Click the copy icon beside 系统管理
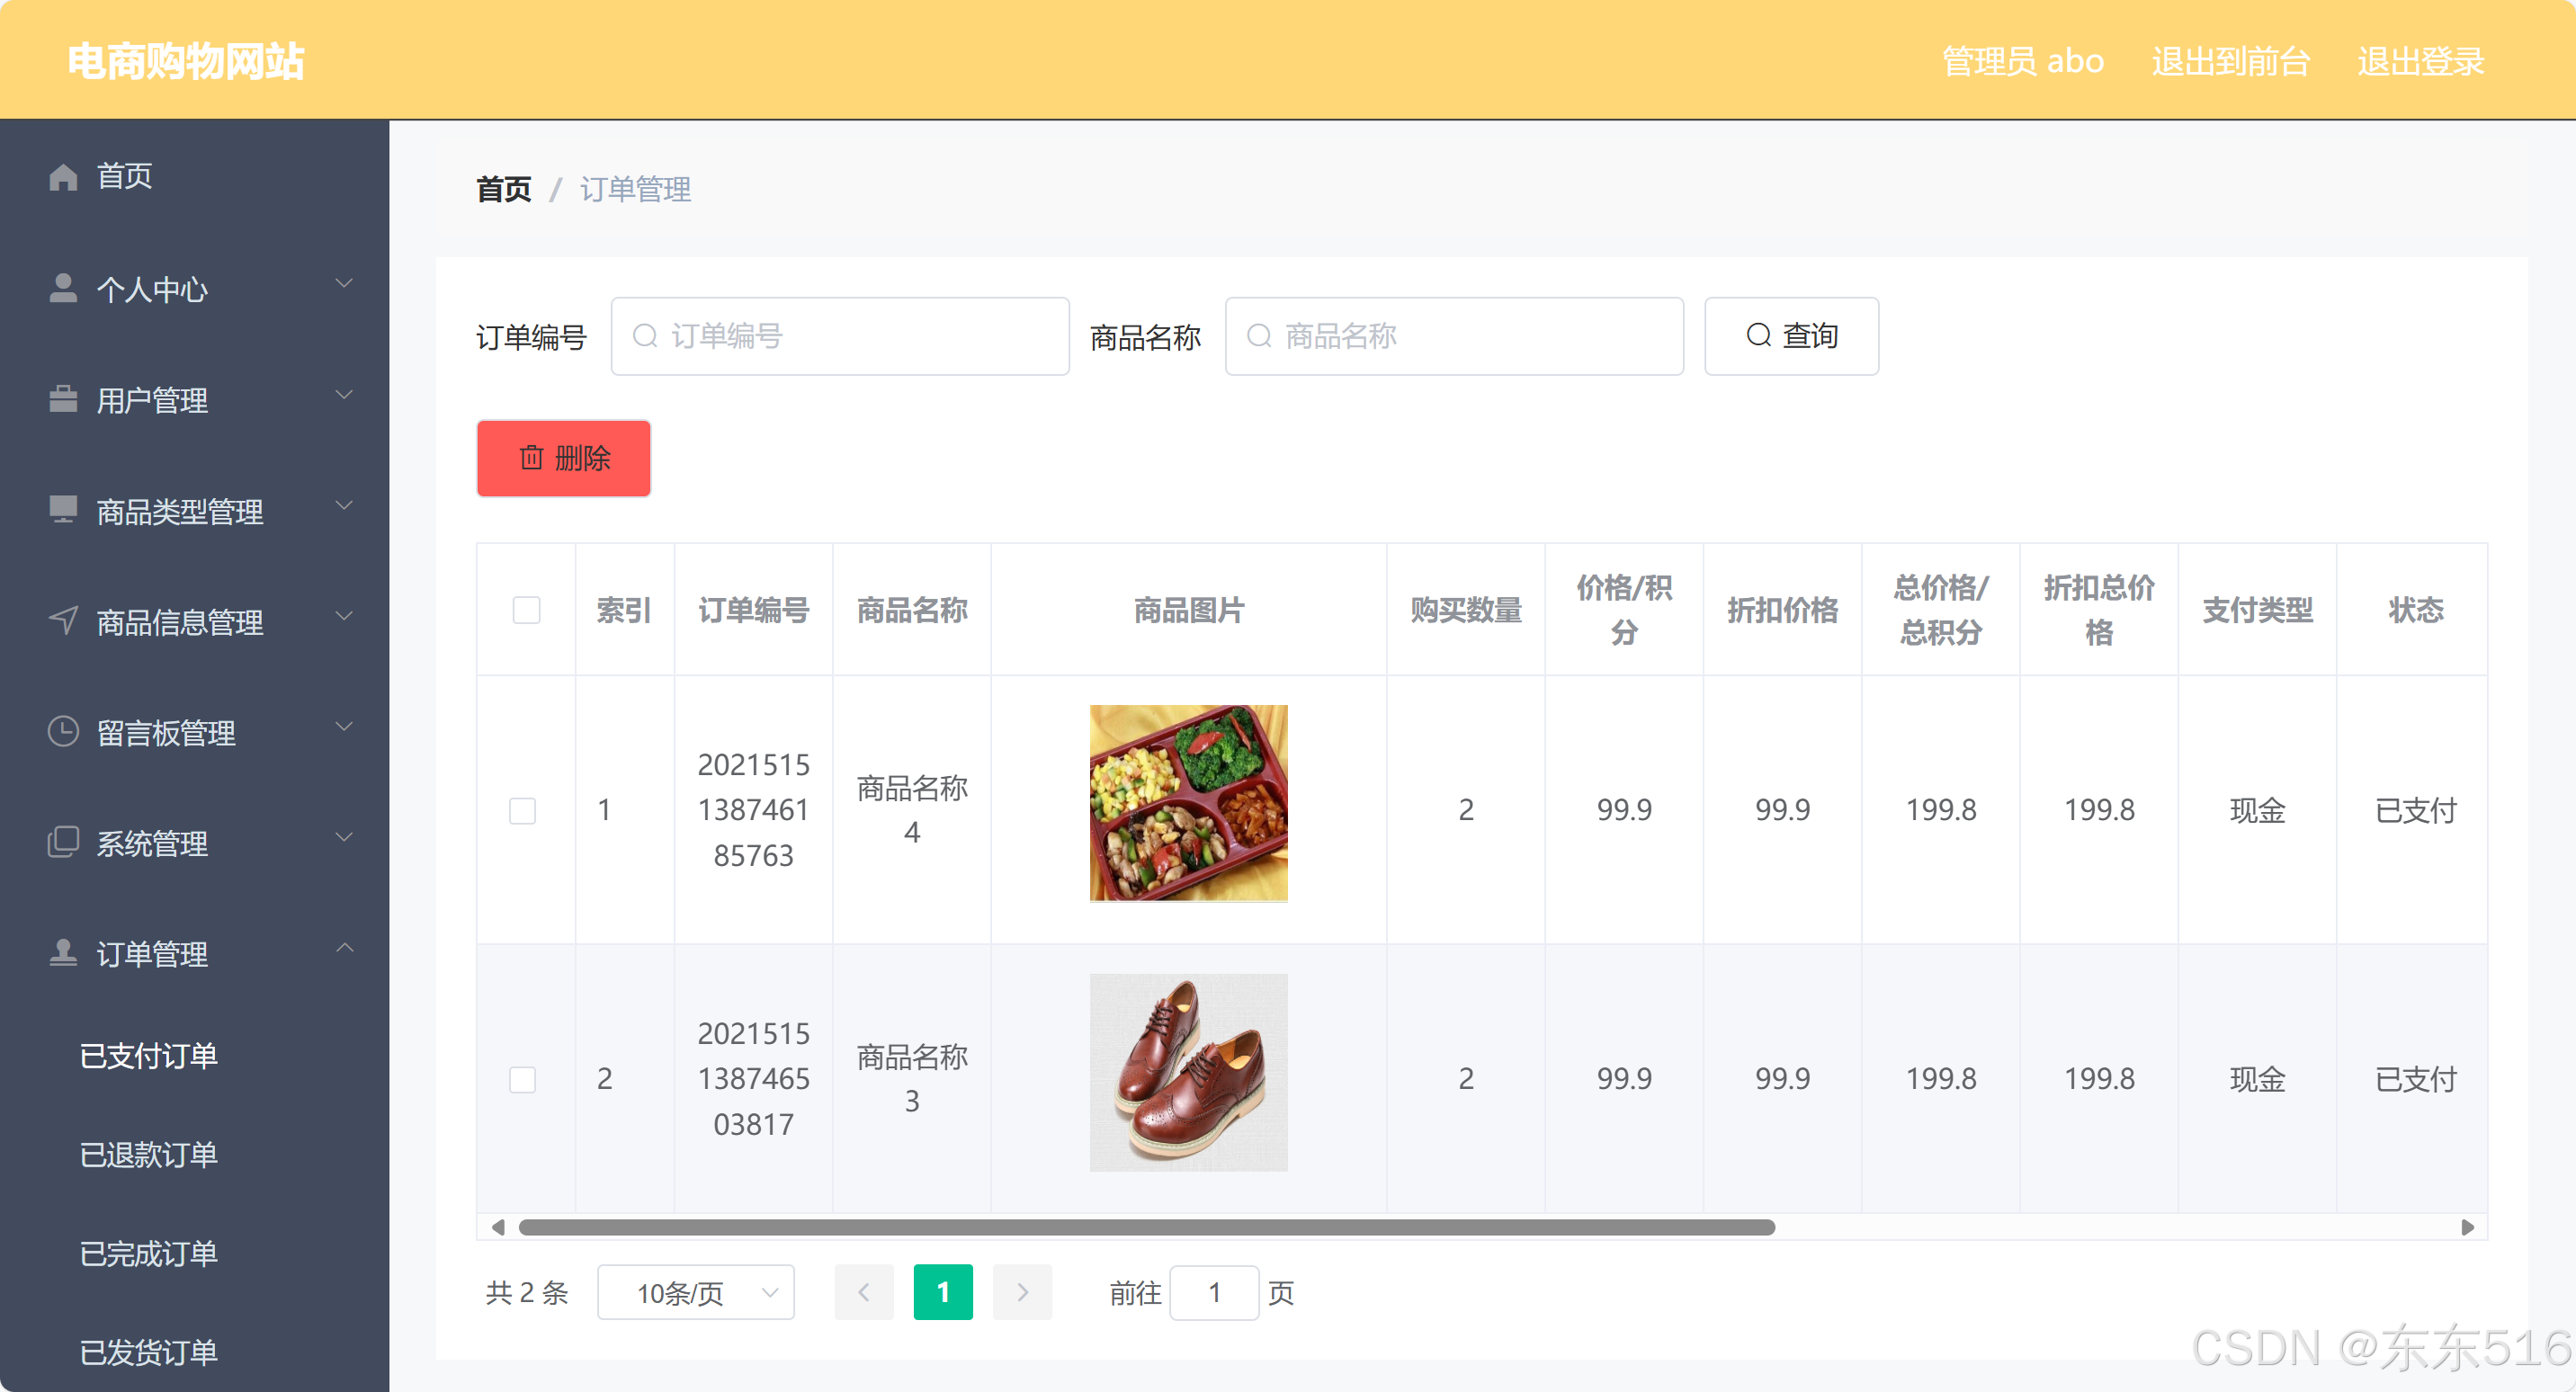 (x=63, y=842)
